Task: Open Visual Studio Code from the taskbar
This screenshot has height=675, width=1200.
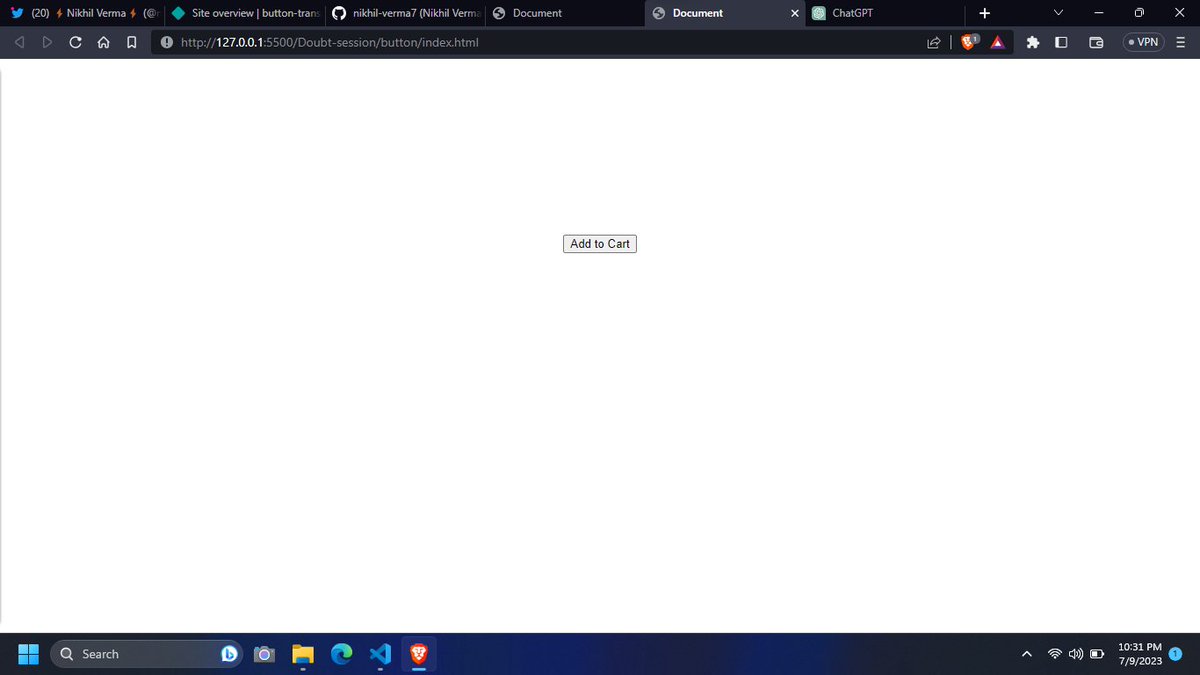Action: (380, 654)
